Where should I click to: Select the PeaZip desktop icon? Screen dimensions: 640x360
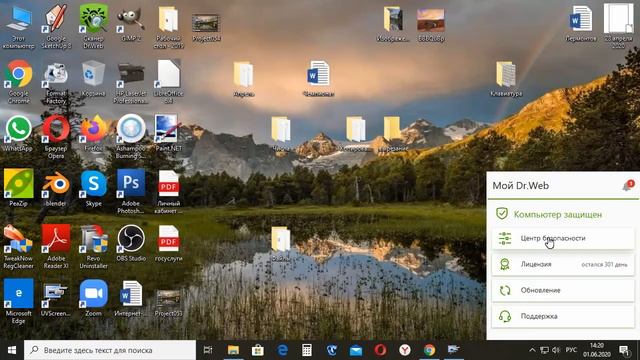pyautogui.click(x=18, y=188)
